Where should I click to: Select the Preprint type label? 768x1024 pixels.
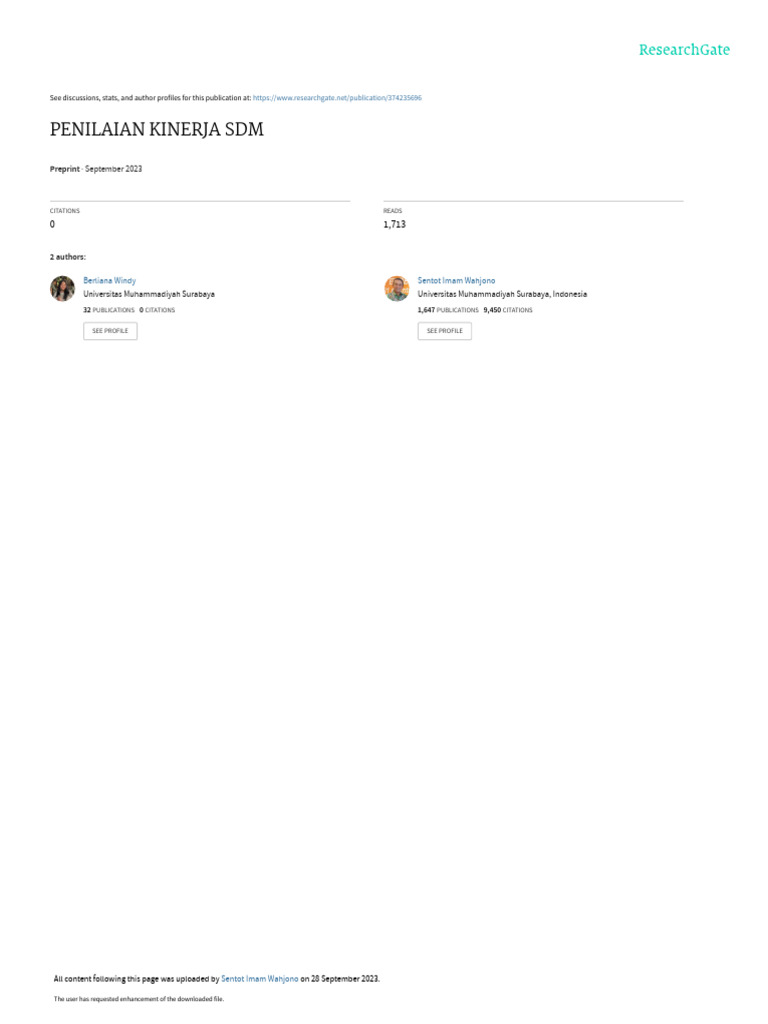(x=65, y=169)
